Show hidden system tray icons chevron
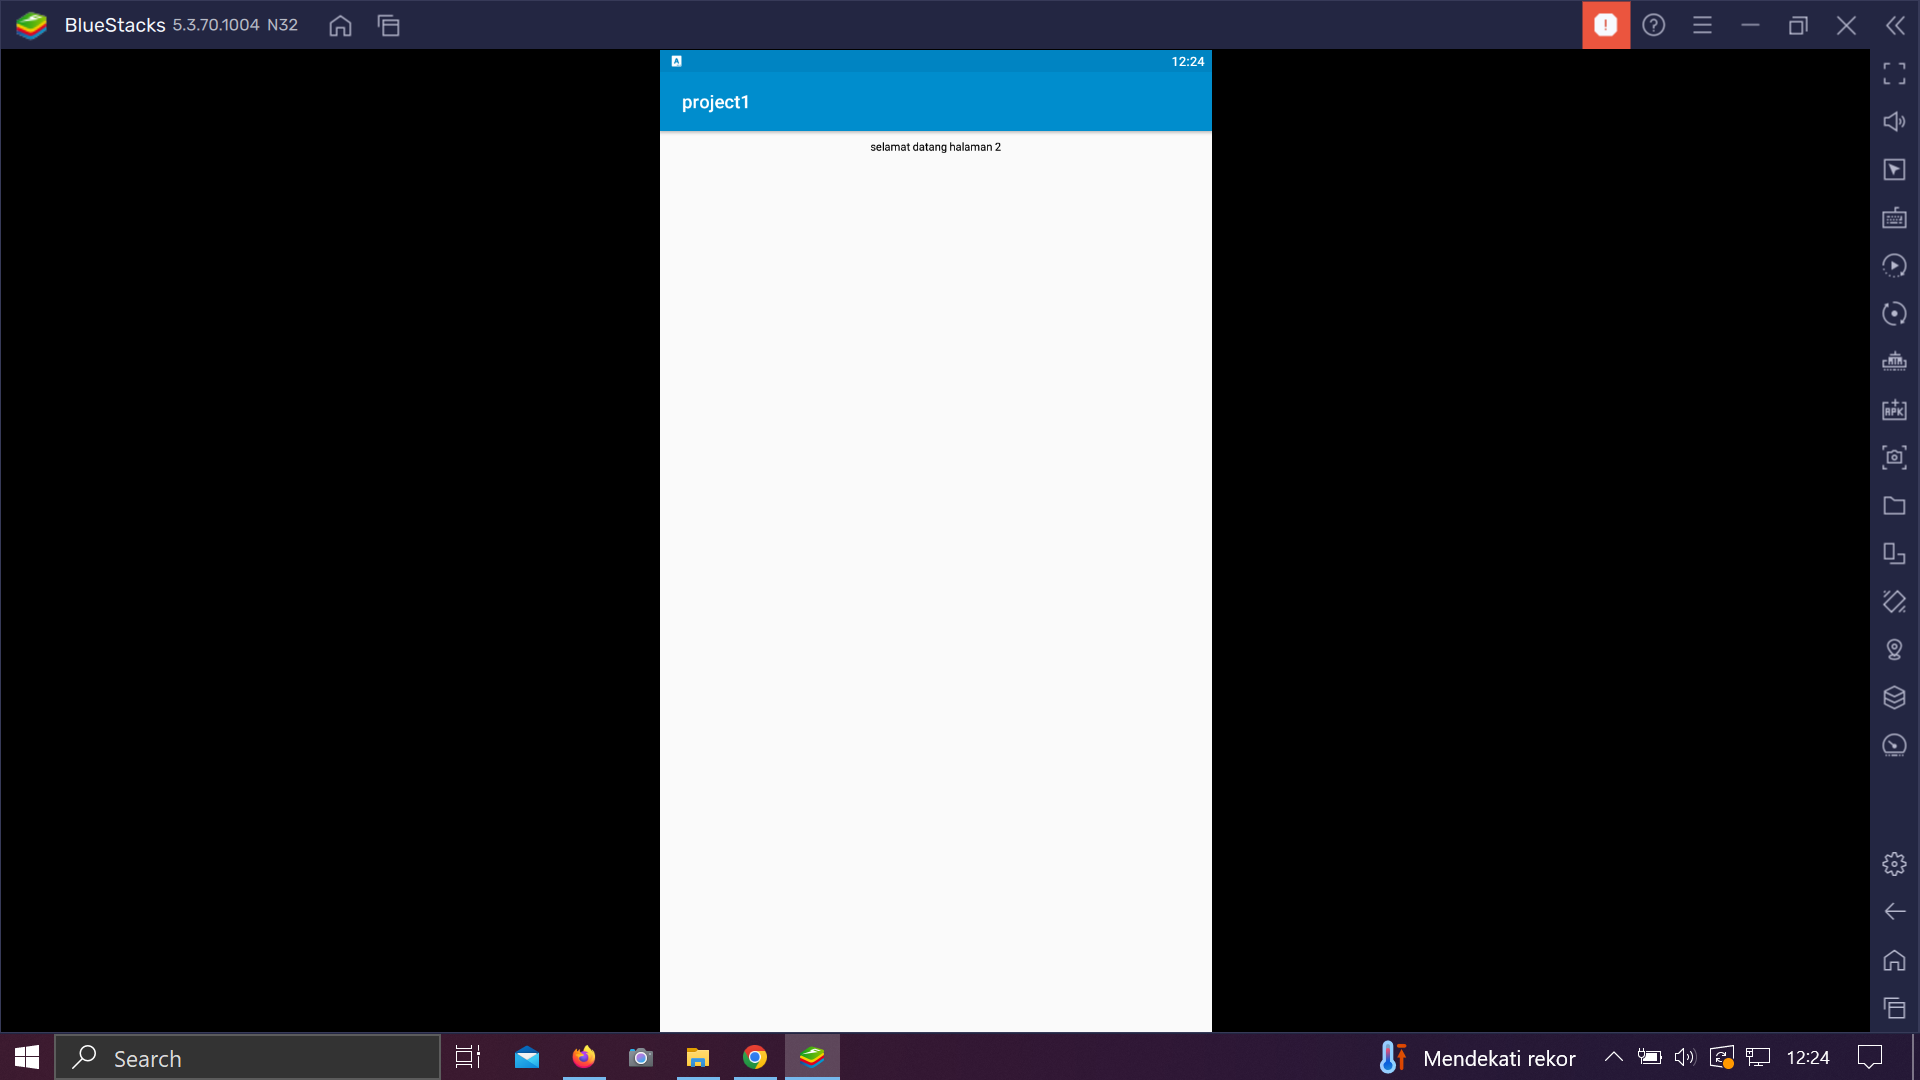Screen dimensions: 1920x1080 (1613, 1057)
